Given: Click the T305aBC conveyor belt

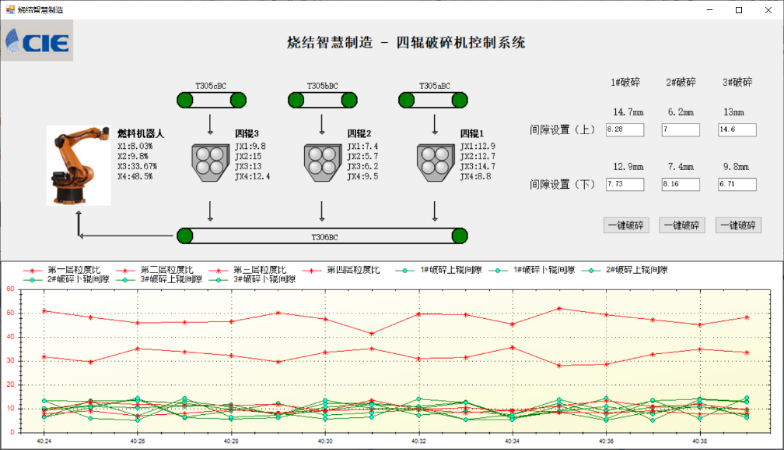Looking at the screenshot, I should pyautogui.click(x=434, y=100).
